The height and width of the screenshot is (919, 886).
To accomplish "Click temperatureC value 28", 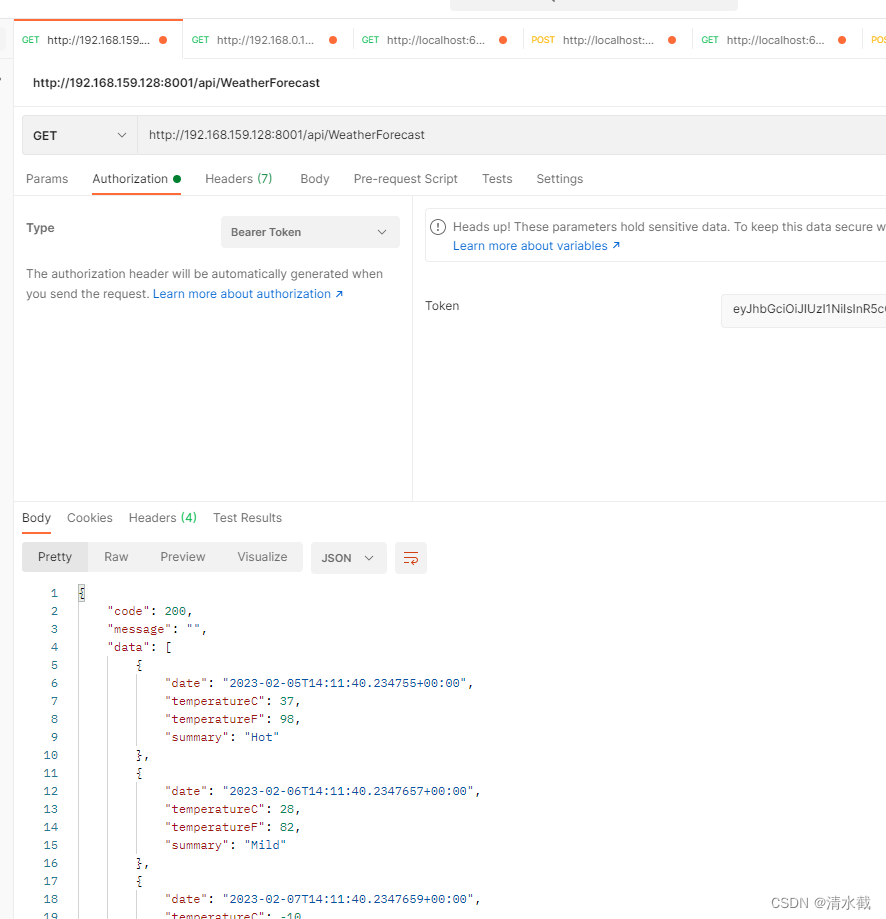I will (x=287, y=809).
